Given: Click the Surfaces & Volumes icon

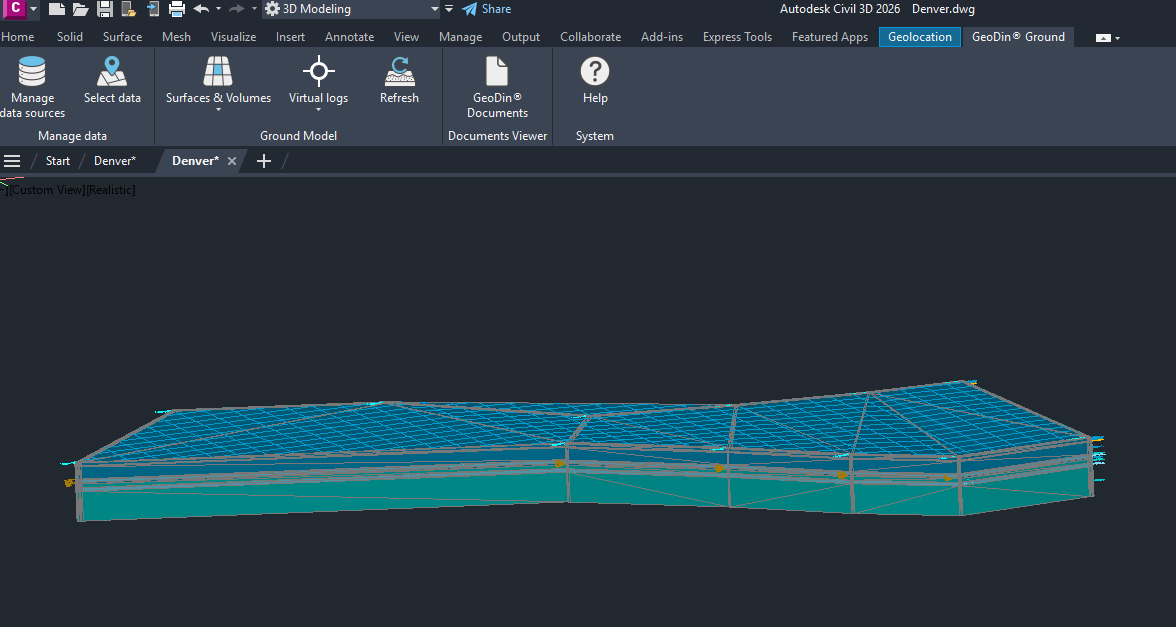Looking at the screenshot, I should coord(218,71).
